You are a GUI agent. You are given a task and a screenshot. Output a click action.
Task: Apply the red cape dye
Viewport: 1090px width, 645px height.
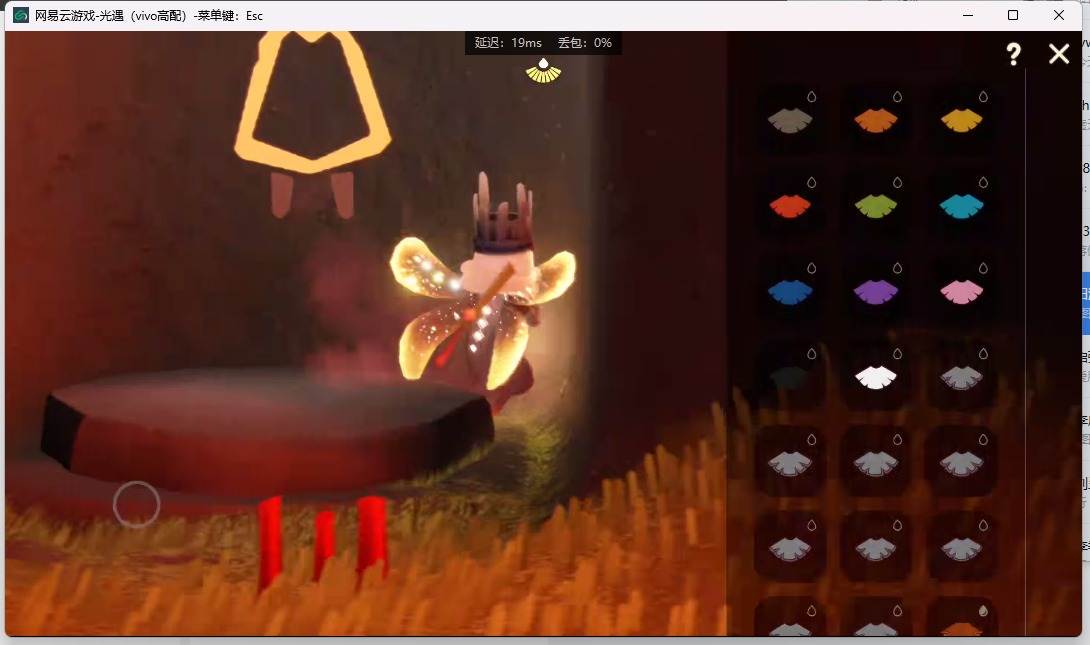click(790, 205)
